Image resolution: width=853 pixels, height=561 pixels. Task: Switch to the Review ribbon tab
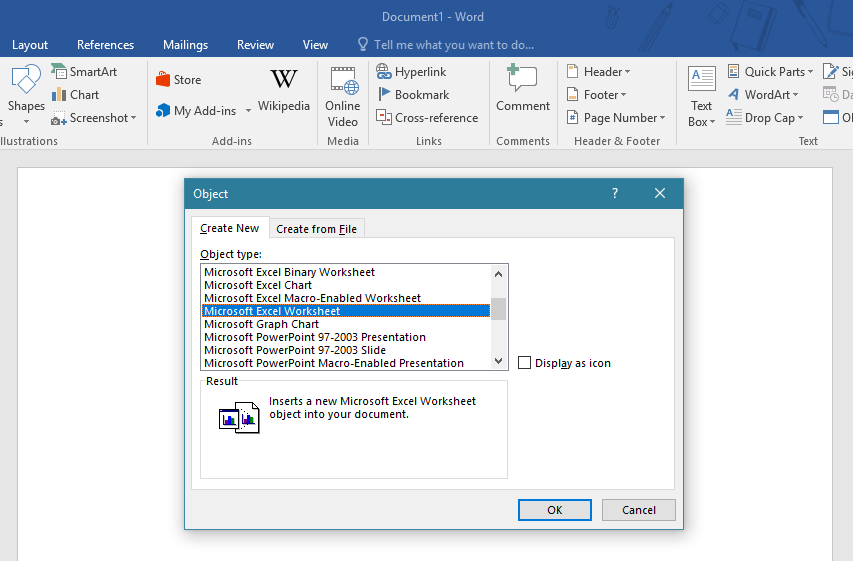255,45
